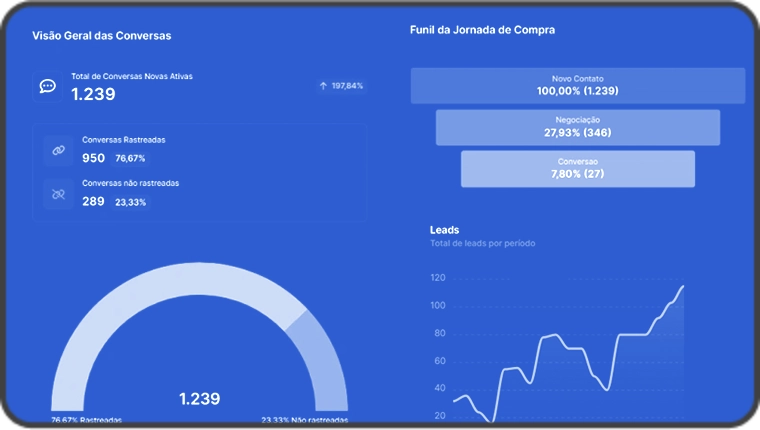Click the Novo Contato funnel bar
This screenshot has height=430, width=760.
pyautogui.click(x=577, y=85)
